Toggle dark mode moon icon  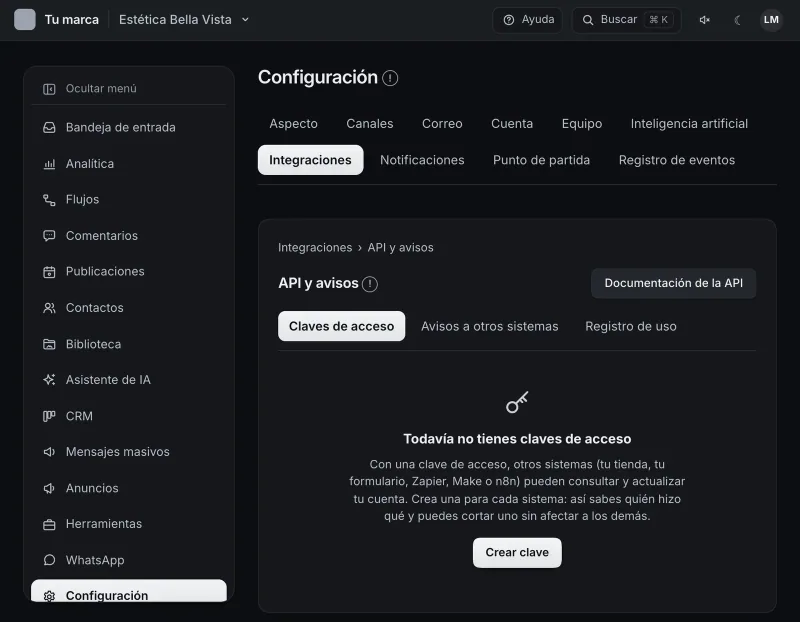click(x=737, y=20)
